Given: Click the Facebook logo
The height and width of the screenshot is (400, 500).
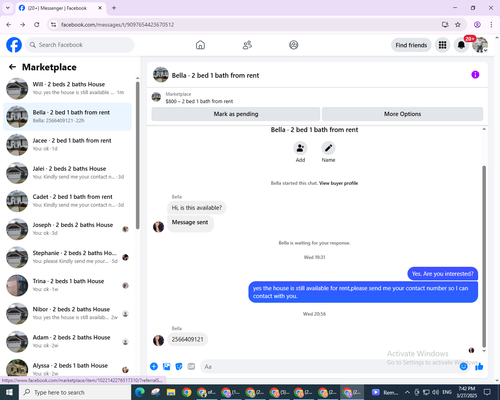Looking at the screenshot, I should point(14,45).
